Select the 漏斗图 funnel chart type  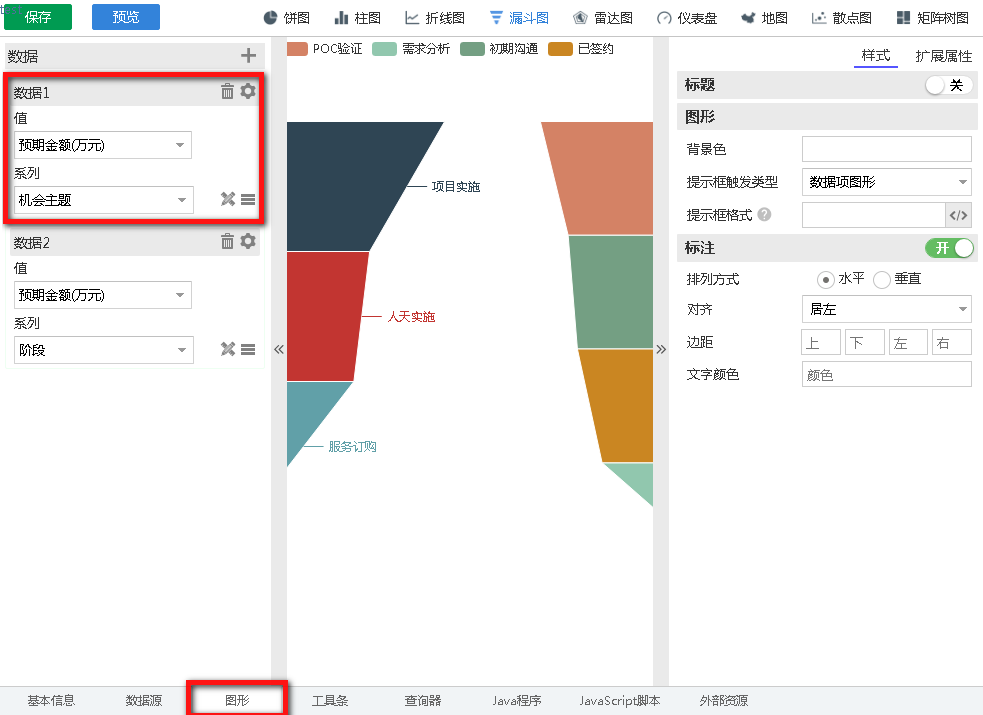click(x=518, y=18)
